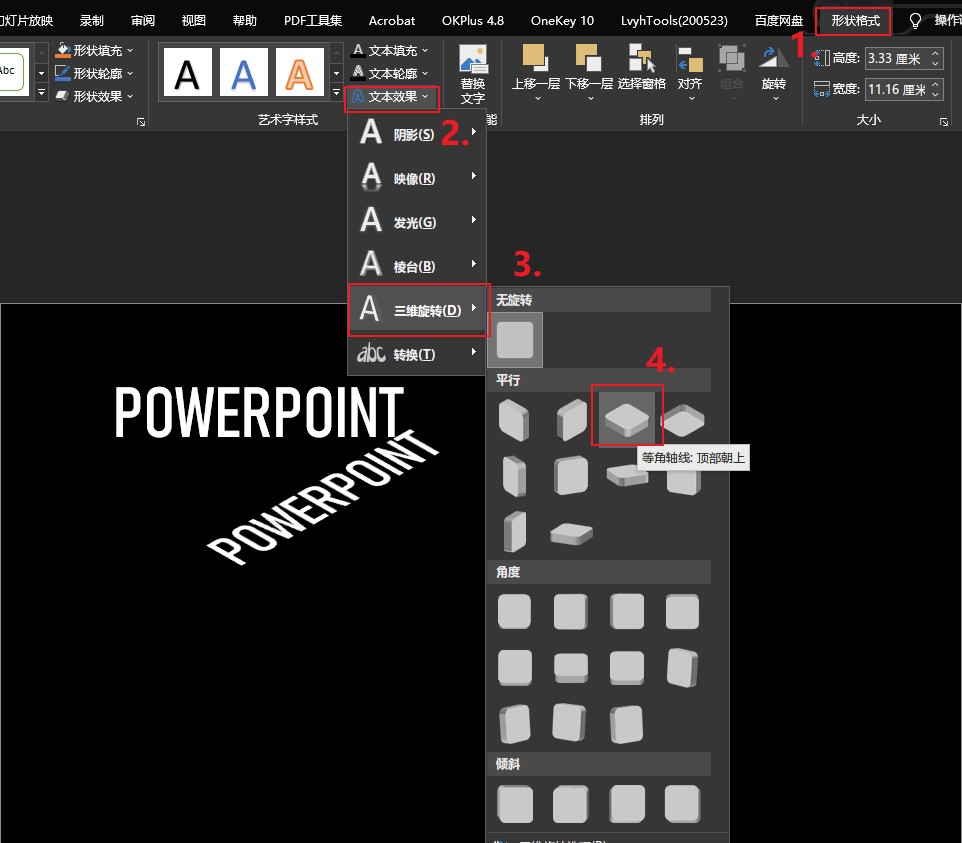The height and width of the screenshot is (843, 962).
Task: Open the 三维旋转(D) submenu item
Action: point(419,310)
